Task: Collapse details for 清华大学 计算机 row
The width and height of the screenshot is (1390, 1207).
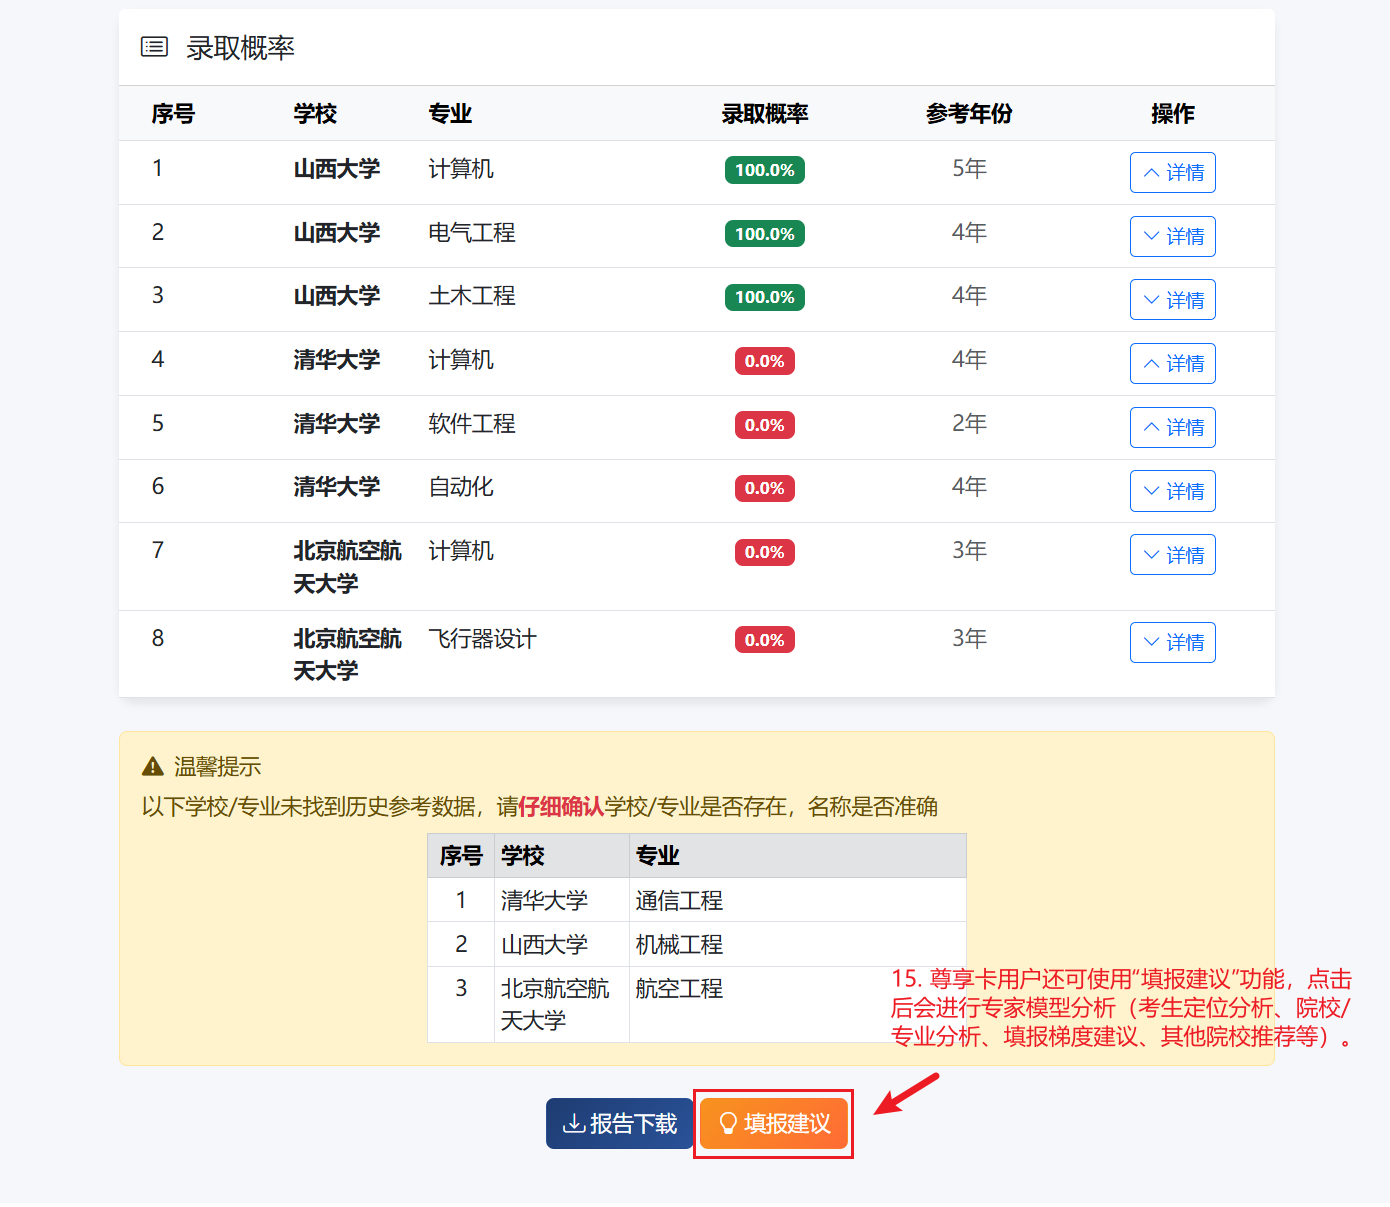Action: tap(1172, 363)
